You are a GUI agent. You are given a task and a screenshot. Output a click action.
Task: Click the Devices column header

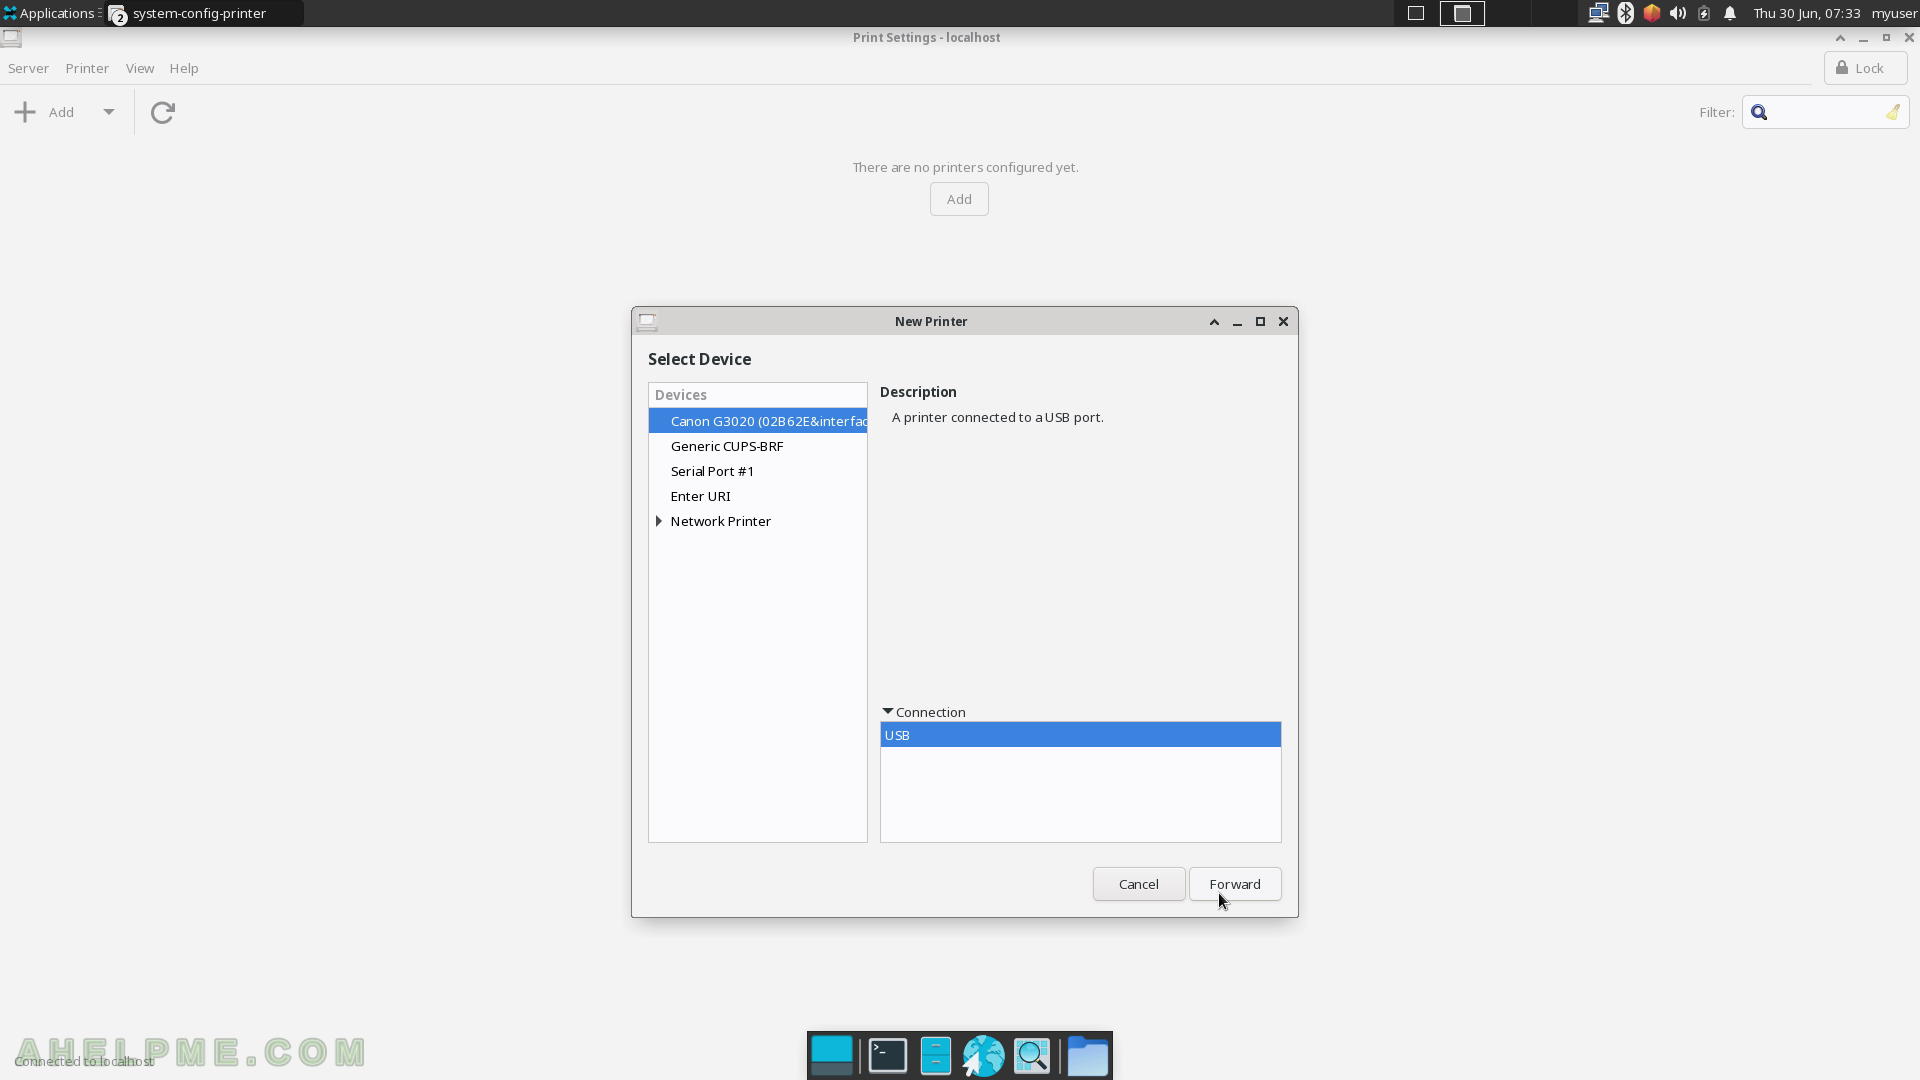(758, 395)
